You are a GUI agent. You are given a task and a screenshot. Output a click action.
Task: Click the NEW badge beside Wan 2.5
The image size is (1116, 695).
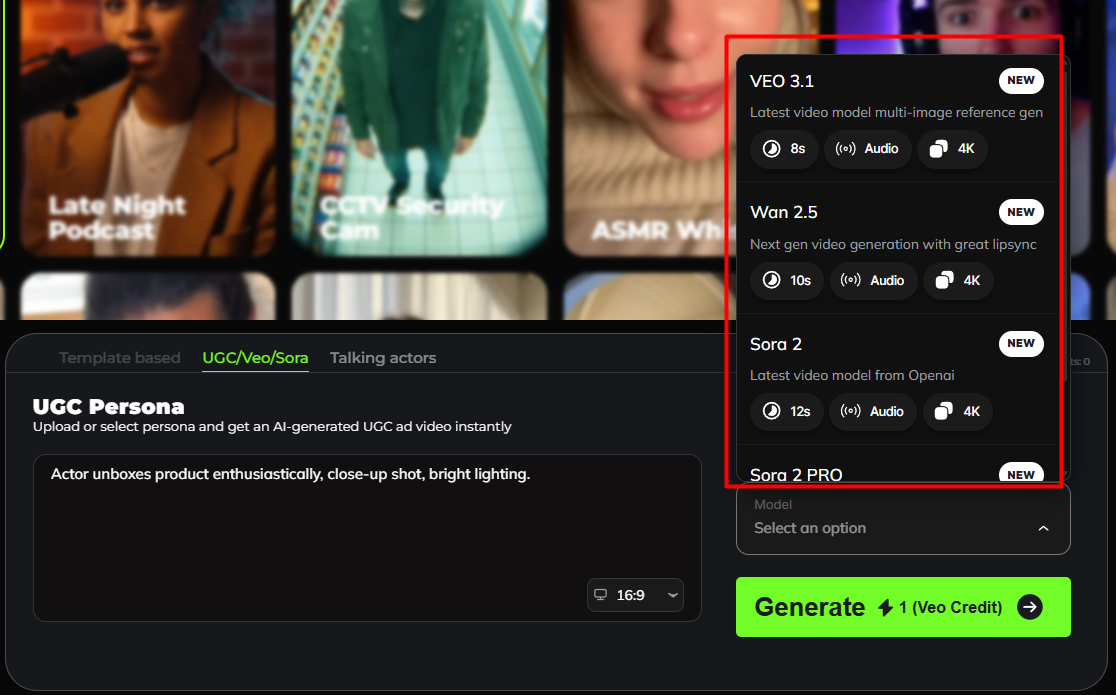[1021, 212]
